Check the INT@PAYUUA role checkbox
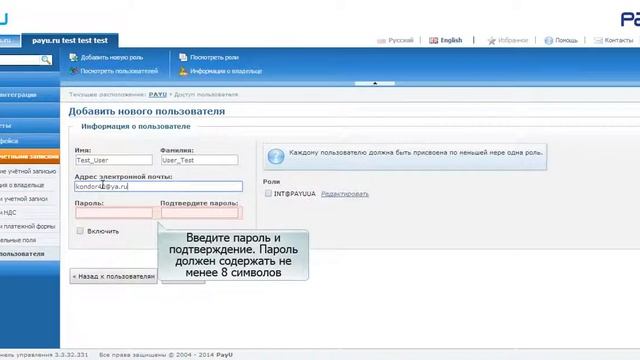The height and width of the screenshot is (360, 640). tap(268, 193)
